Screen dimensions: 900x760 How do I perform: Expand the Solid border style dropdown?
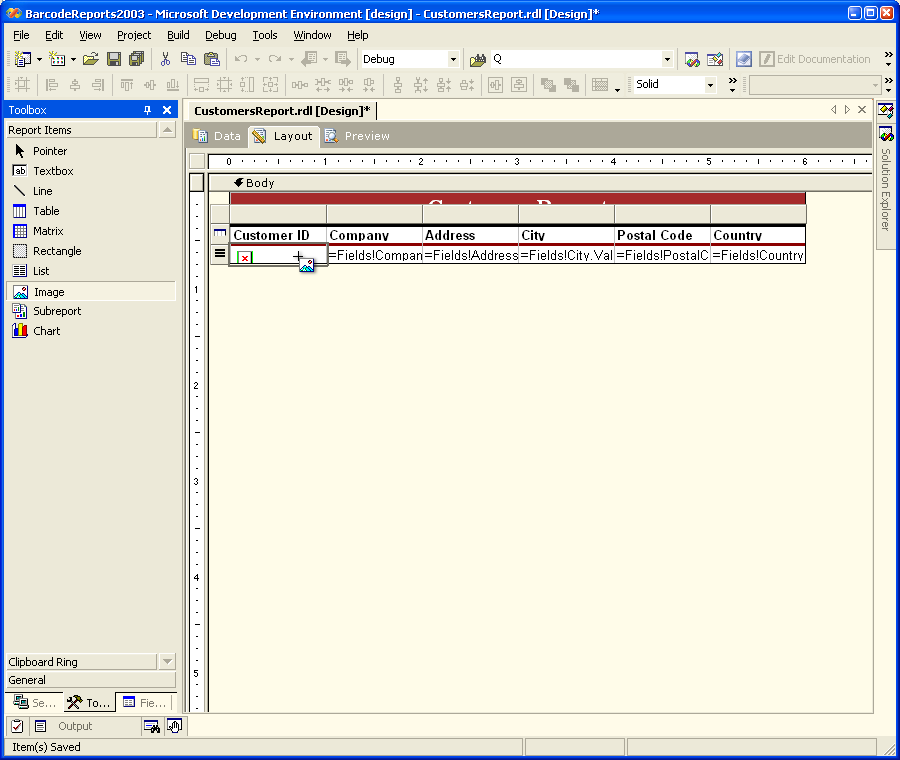tap(711, 85)
